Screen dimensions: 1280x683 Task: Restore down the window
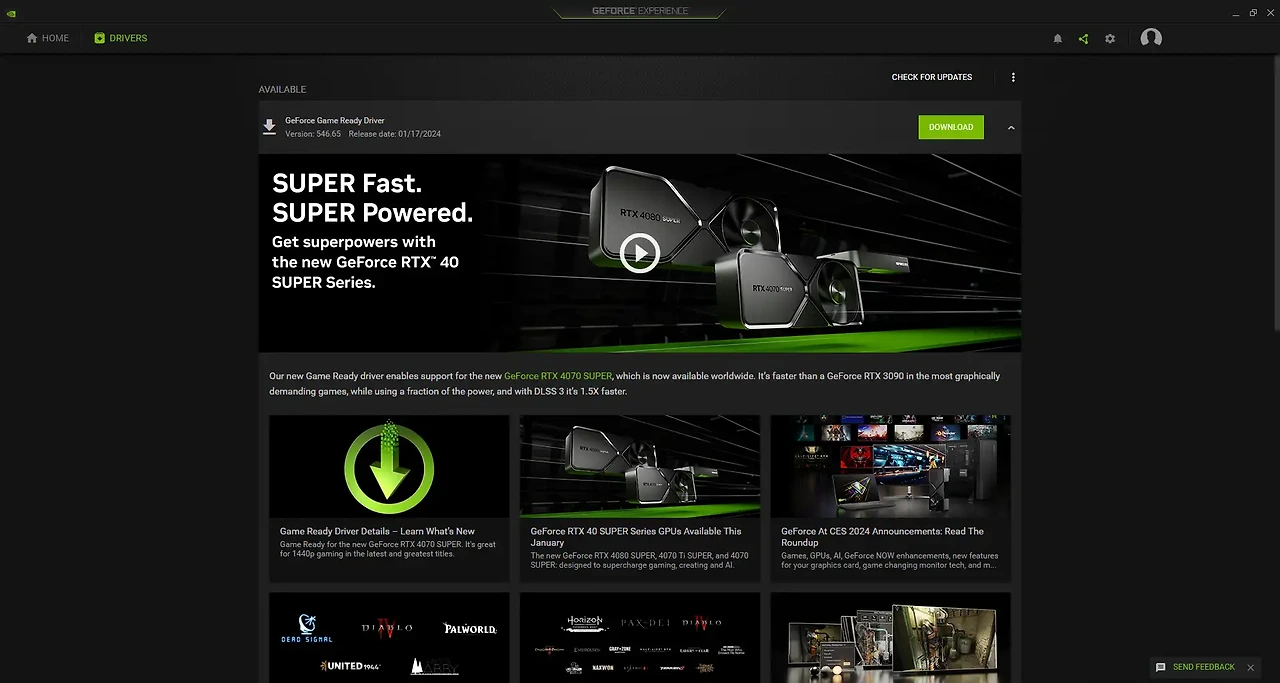click(x=1253, y=12)
